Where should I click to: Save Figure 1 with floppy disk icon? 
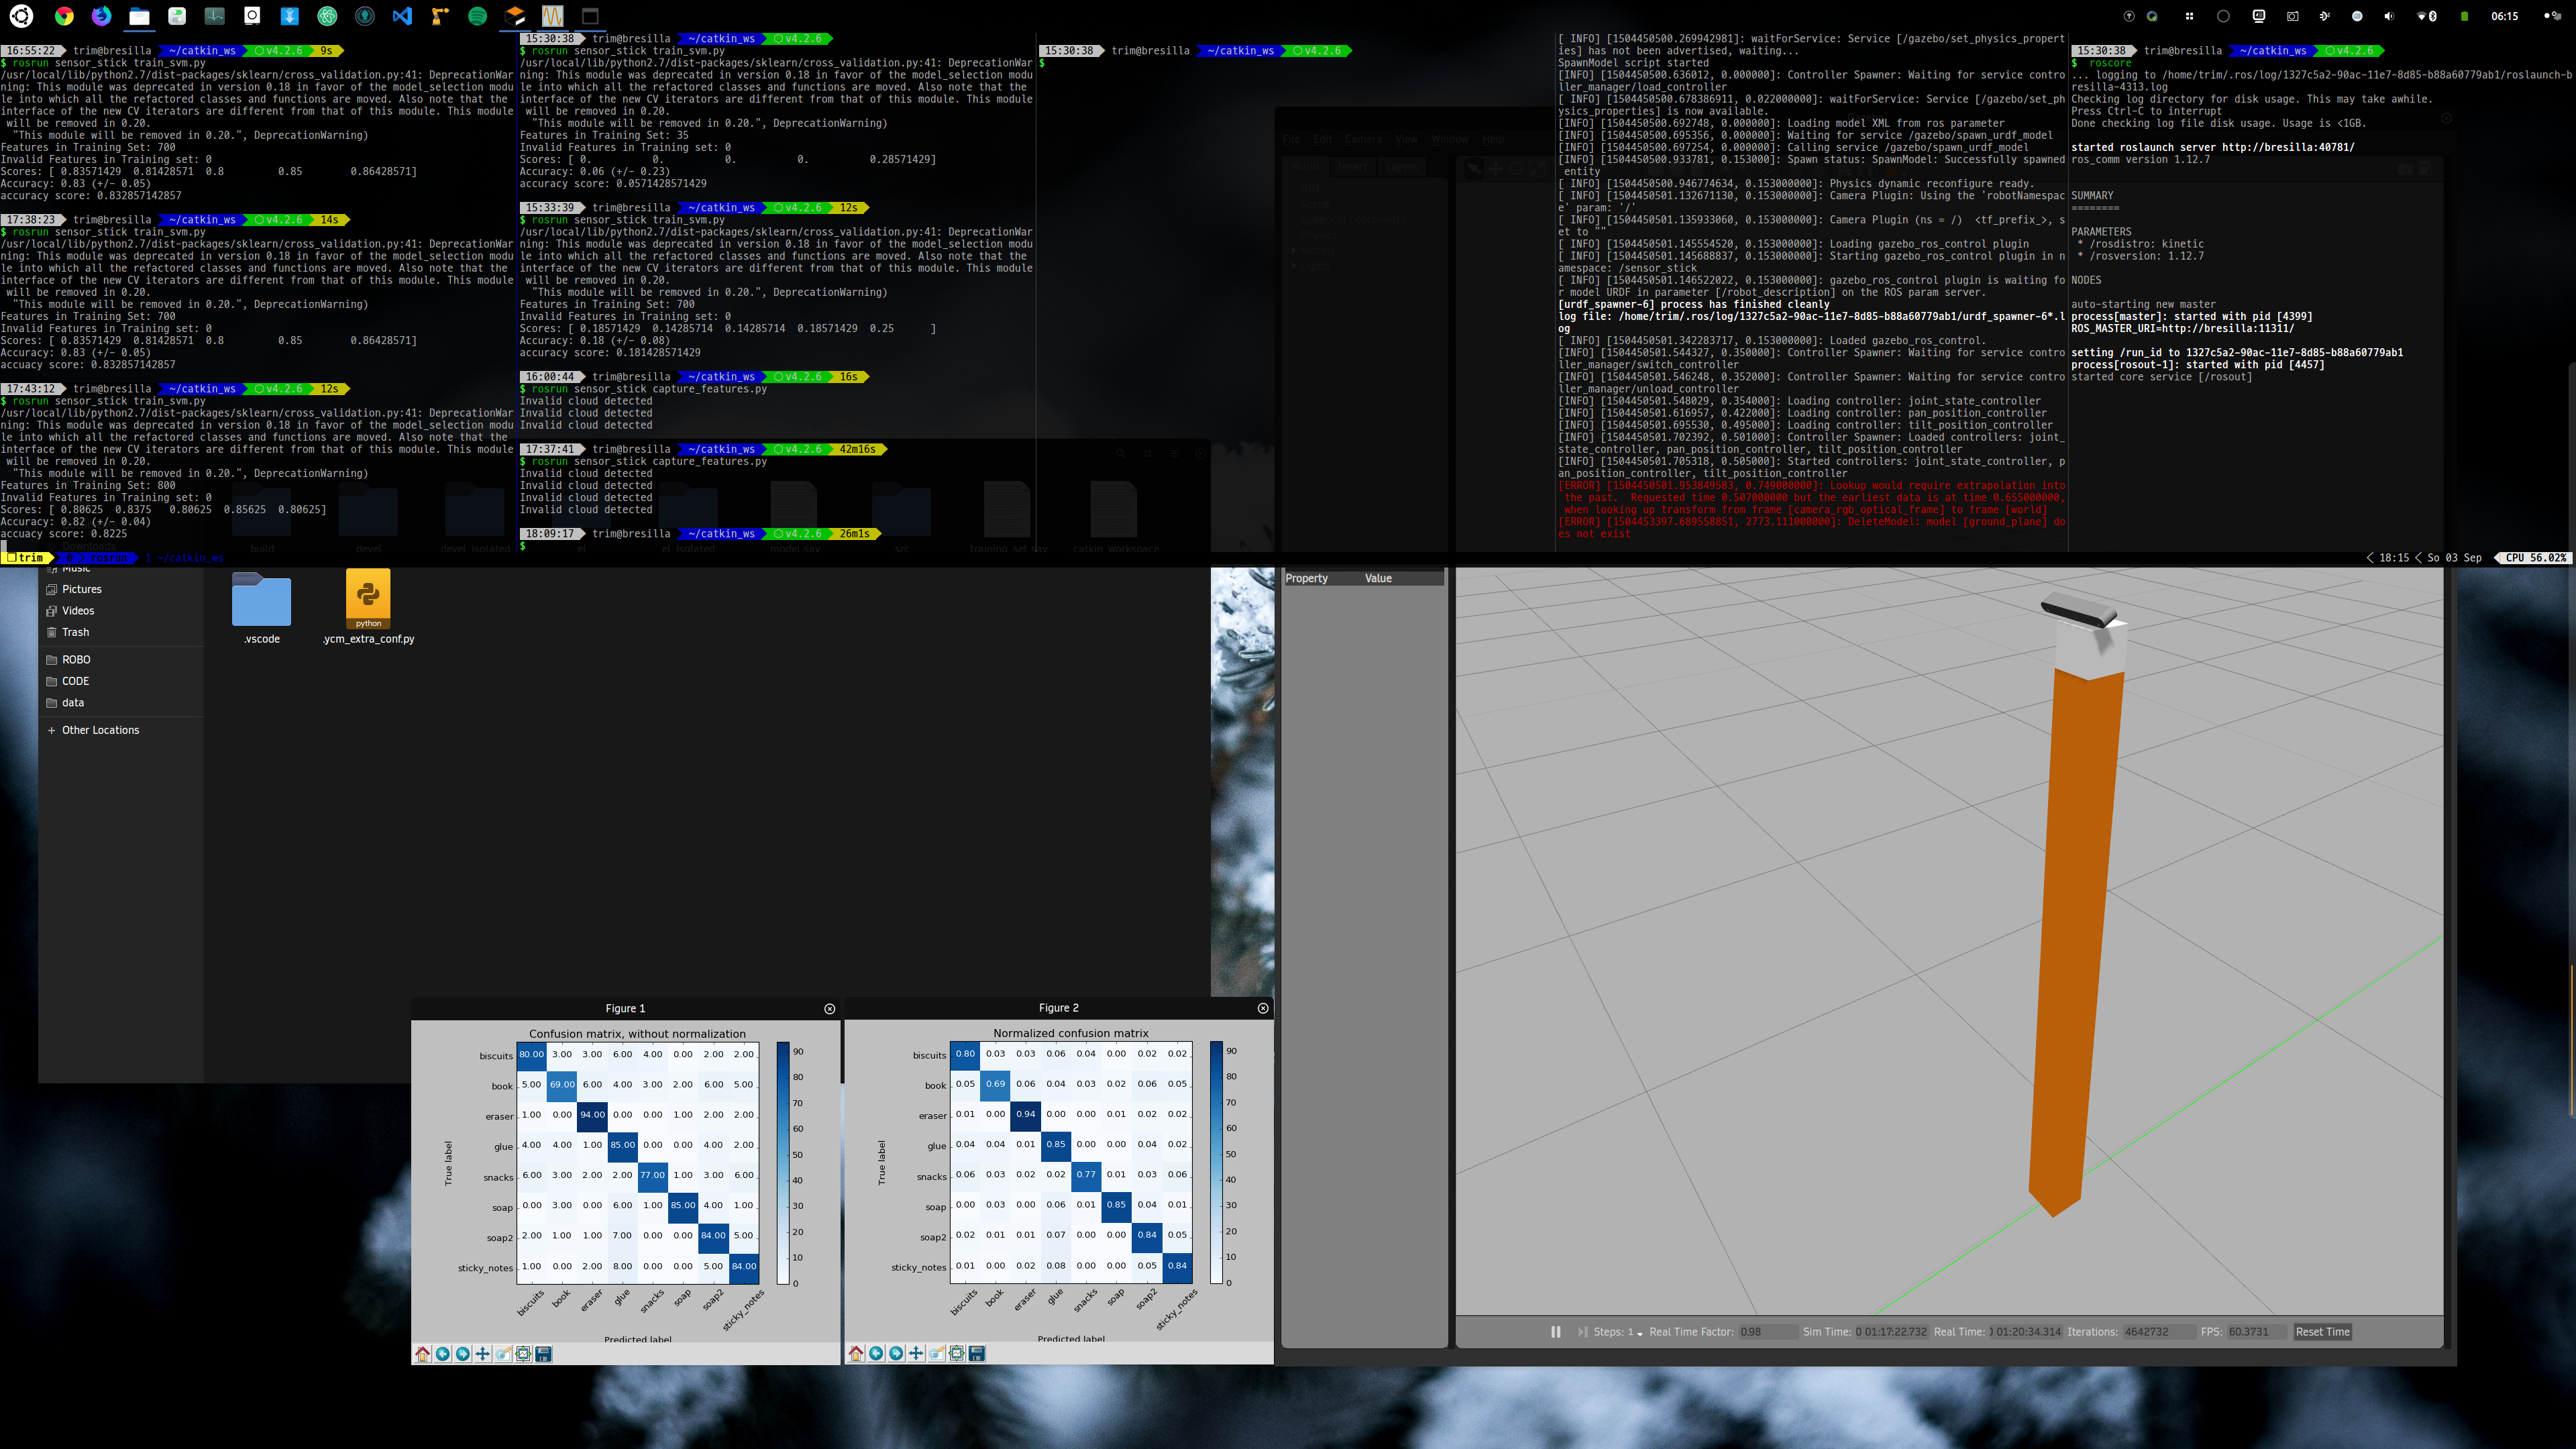click(544, 1354)
